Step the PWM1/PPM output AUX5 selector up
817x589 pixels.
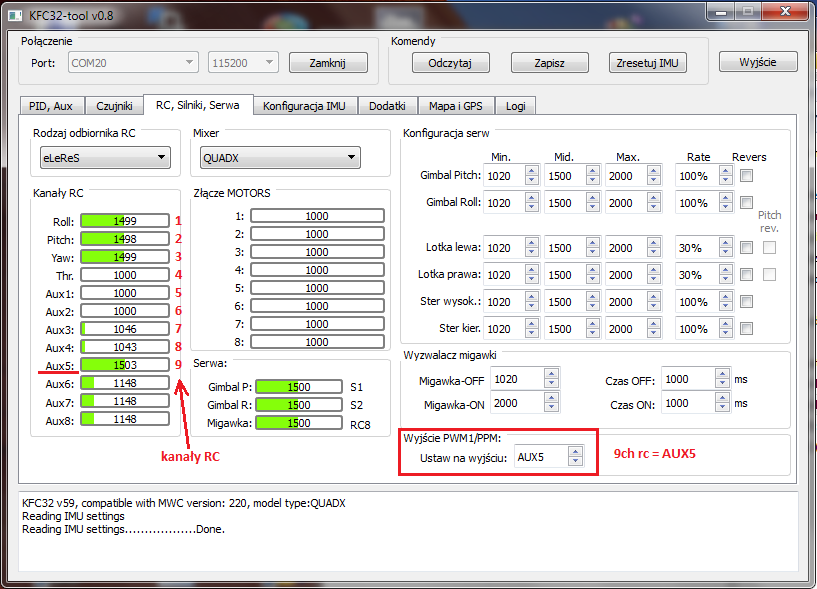[x=574, y=453]
